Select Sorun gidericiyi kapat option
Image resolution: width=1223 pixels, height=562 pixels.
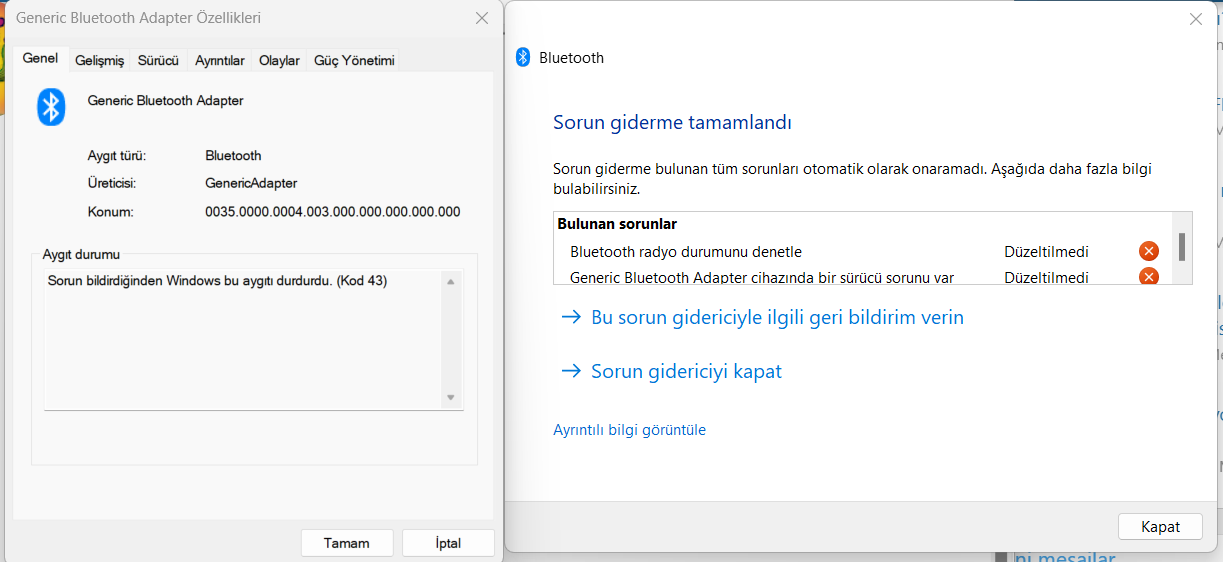point(672,371)
